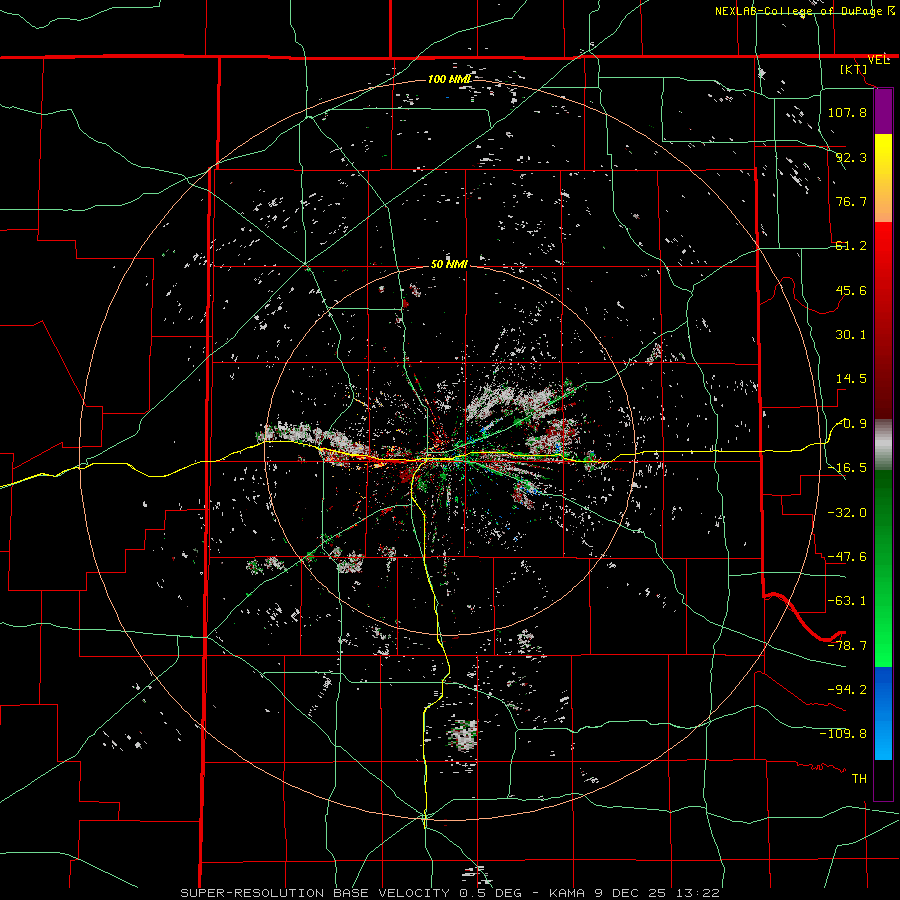The image size is (900, 900).
Task: Select the -63.1 legend value
Action: coord(847,601)
